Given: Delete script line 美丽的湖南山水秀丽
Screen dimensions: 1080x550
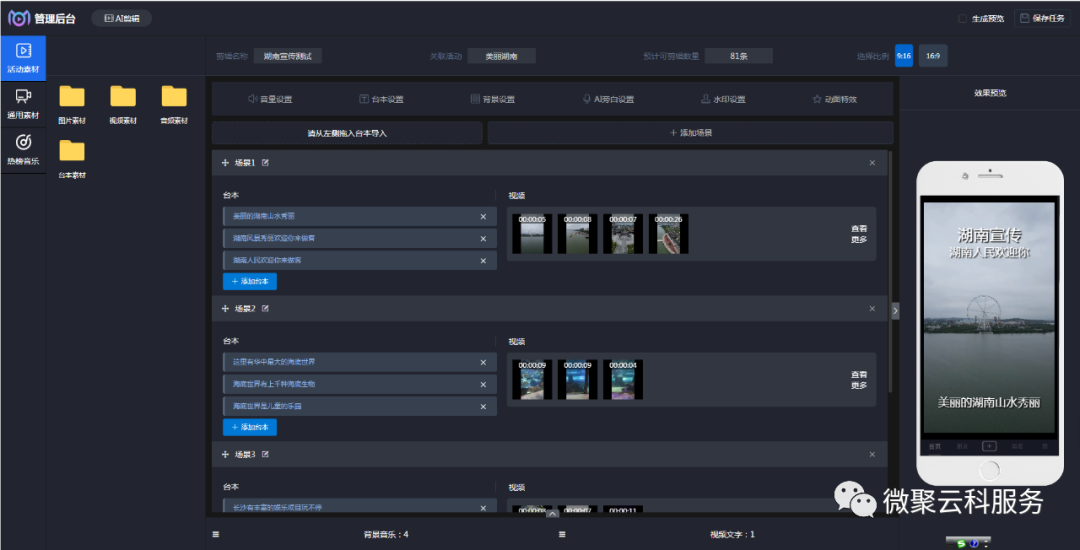Looking at the screenshot, I should 483,217.
